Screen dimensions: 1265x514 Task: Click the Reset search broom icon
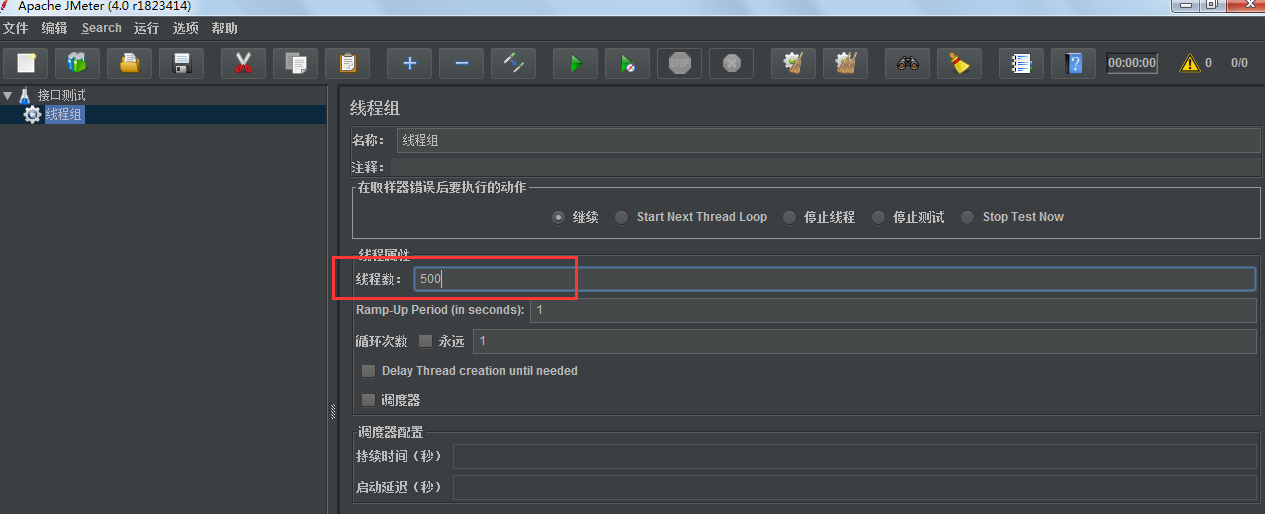(x=959, y=64)
